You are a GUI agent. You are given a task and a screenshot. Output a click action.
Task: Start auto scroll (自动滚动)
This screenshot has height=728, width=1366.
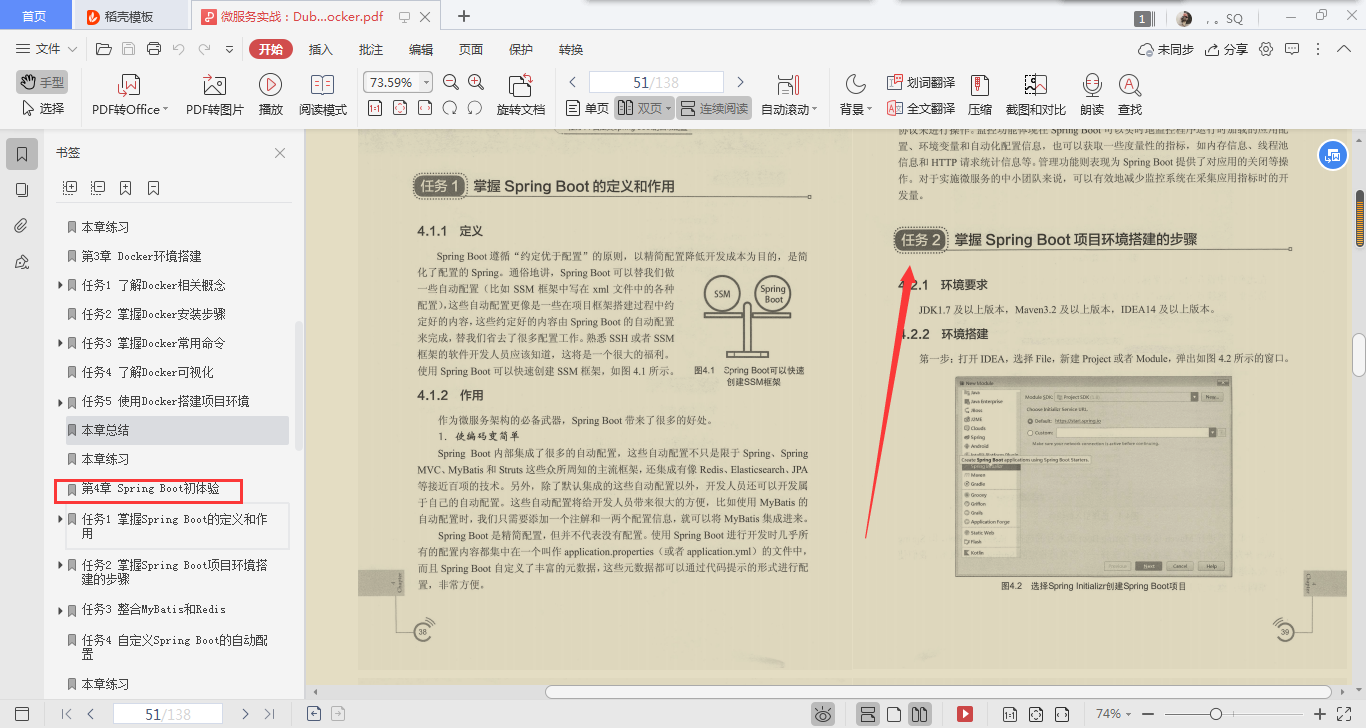(789, 96)
